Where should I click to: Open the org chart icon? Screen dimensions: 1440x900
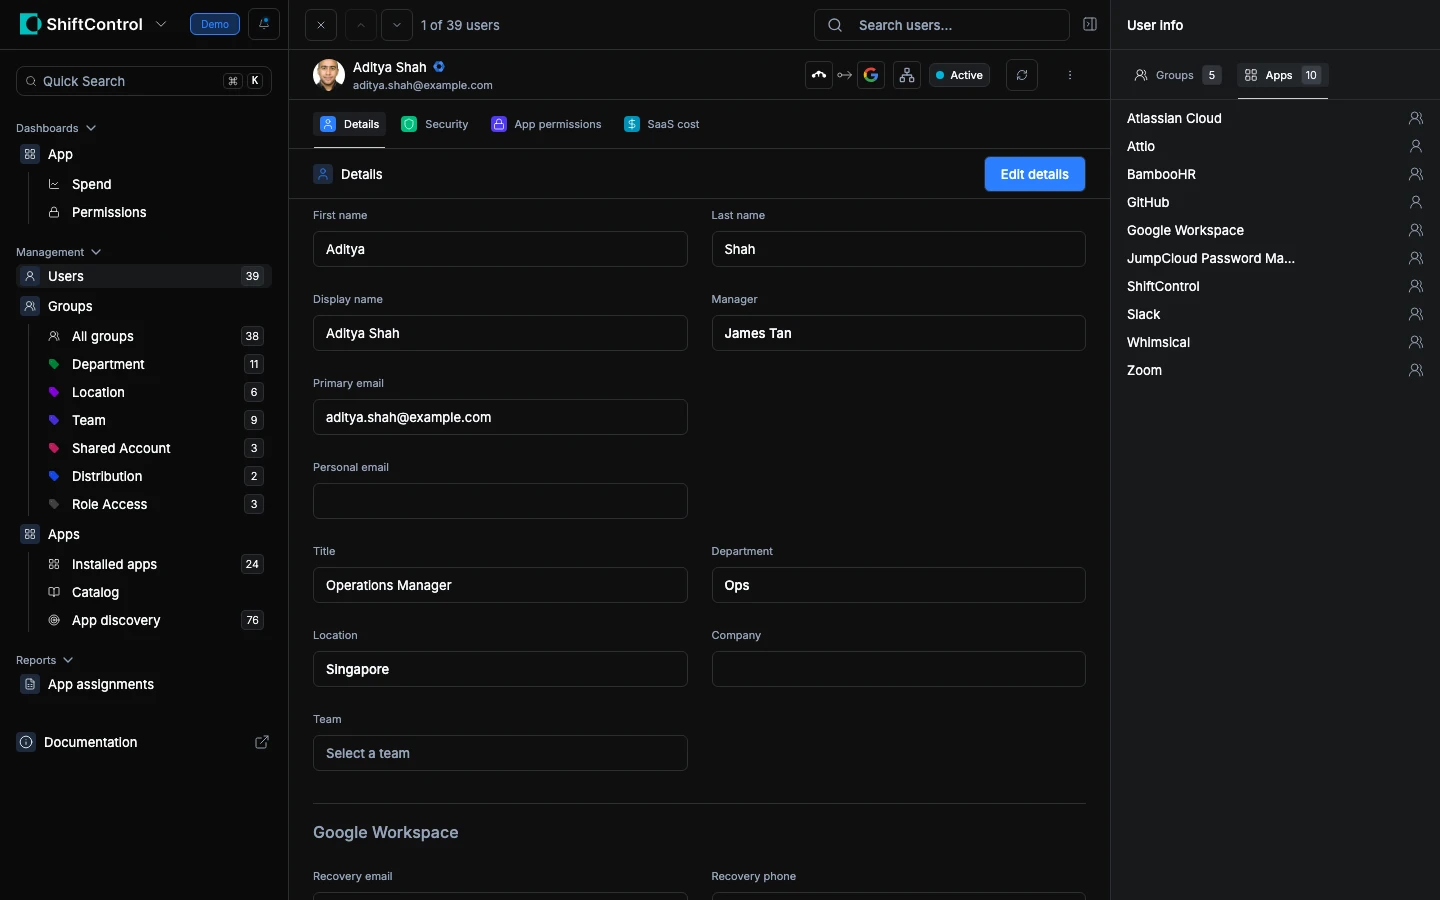click(x=906, y=75)
